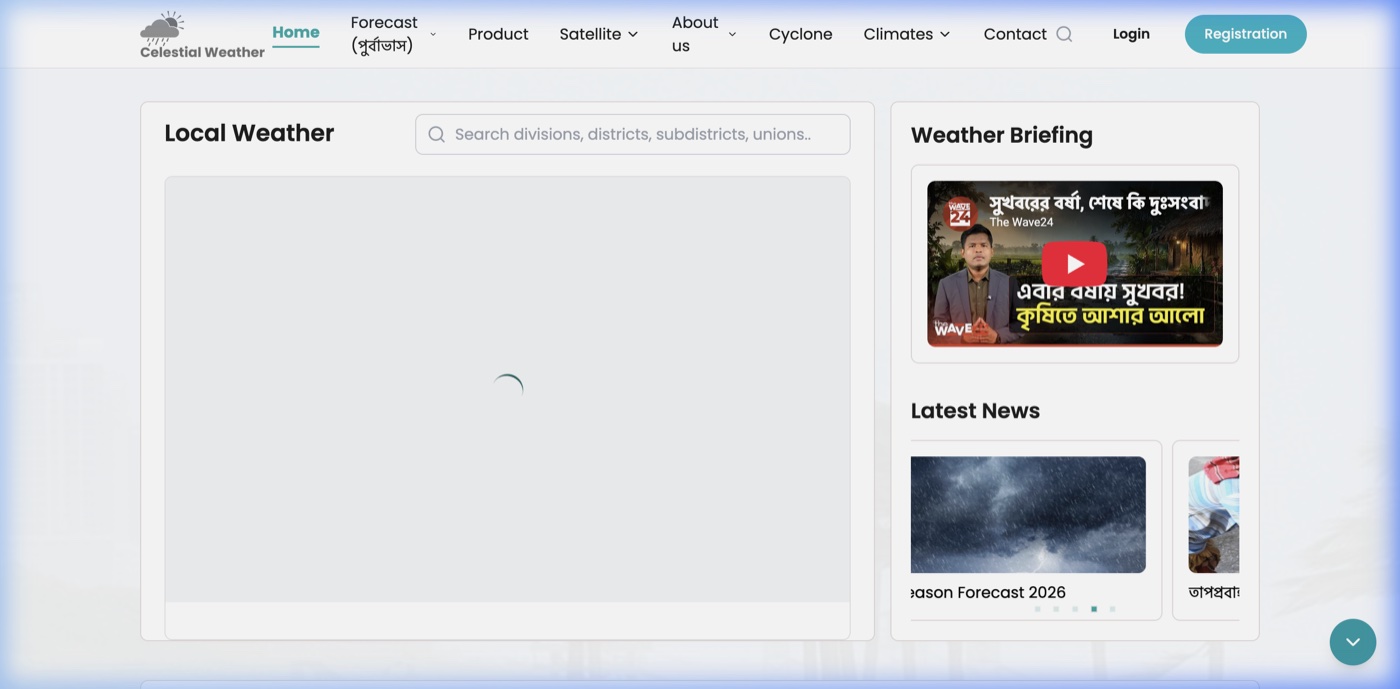The image size is (1400, 689).
Task: Play the Weather Briefing YouTube video
Action: (x=1074, y=264)
